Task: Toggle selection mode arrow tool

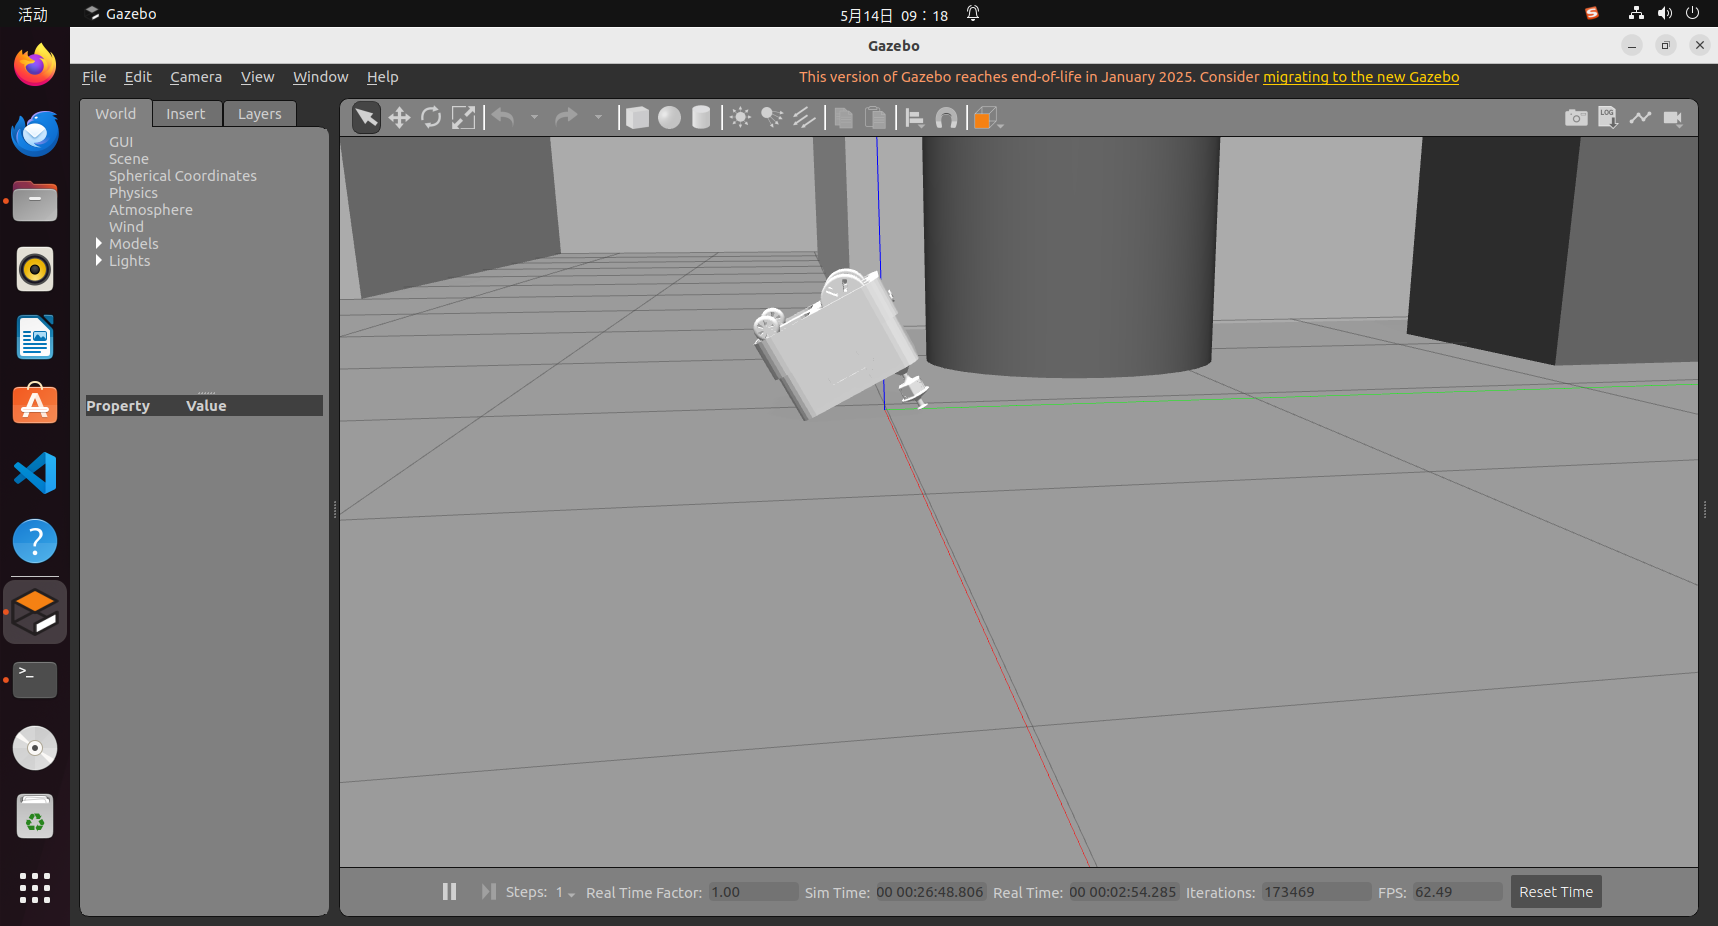Action: pos(367,118)
